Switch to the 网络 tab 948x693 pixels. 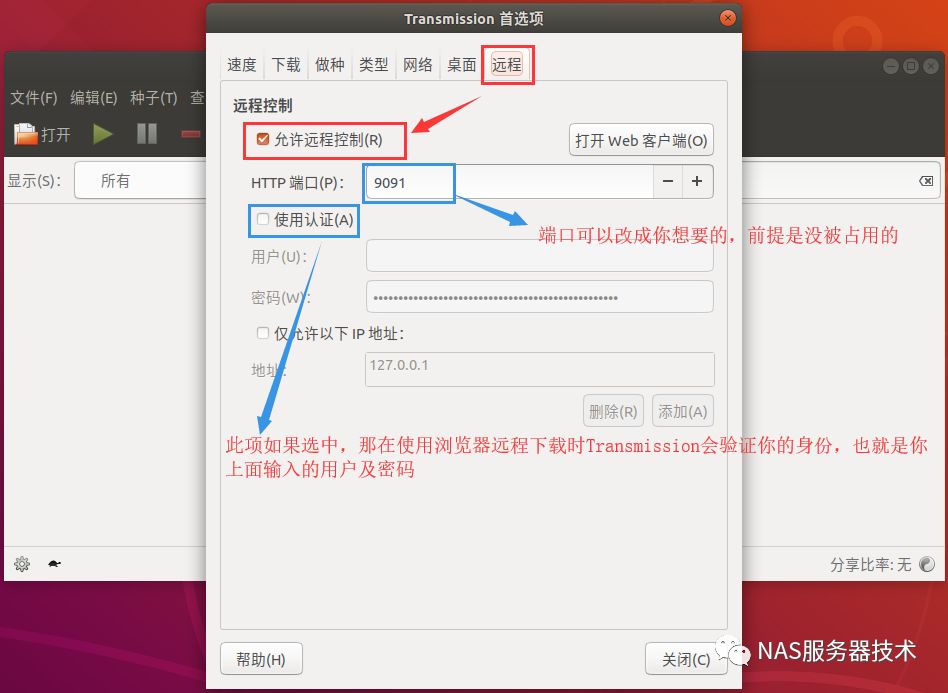tap(418, 65)
